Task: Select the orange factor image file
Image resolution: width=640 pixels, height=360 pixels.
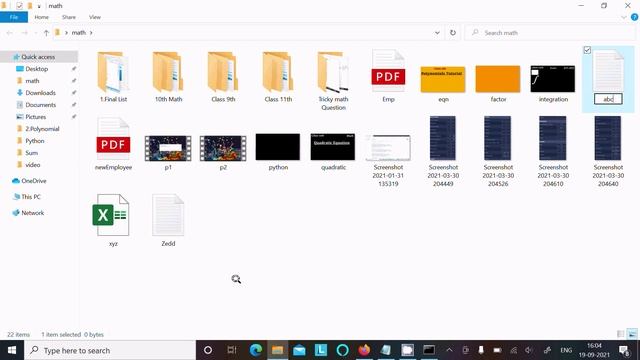Action: pos(498,83)
